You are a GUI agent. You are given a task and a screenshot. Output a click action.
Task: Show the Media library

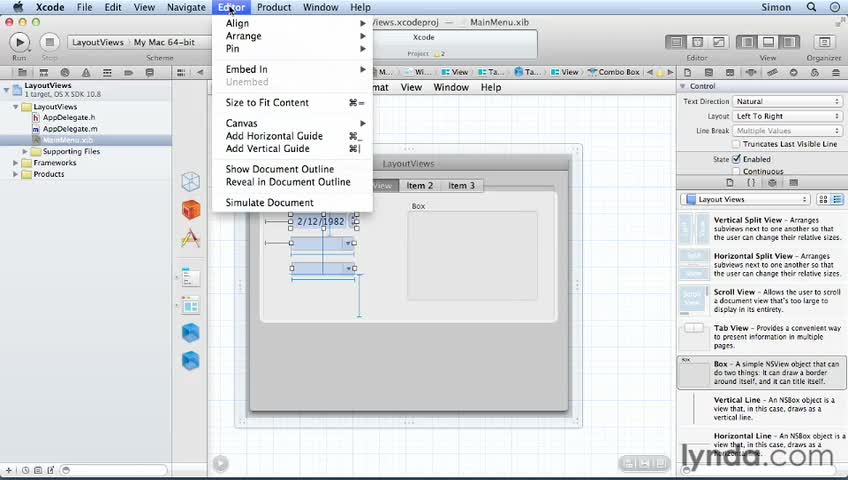(793, 183)
